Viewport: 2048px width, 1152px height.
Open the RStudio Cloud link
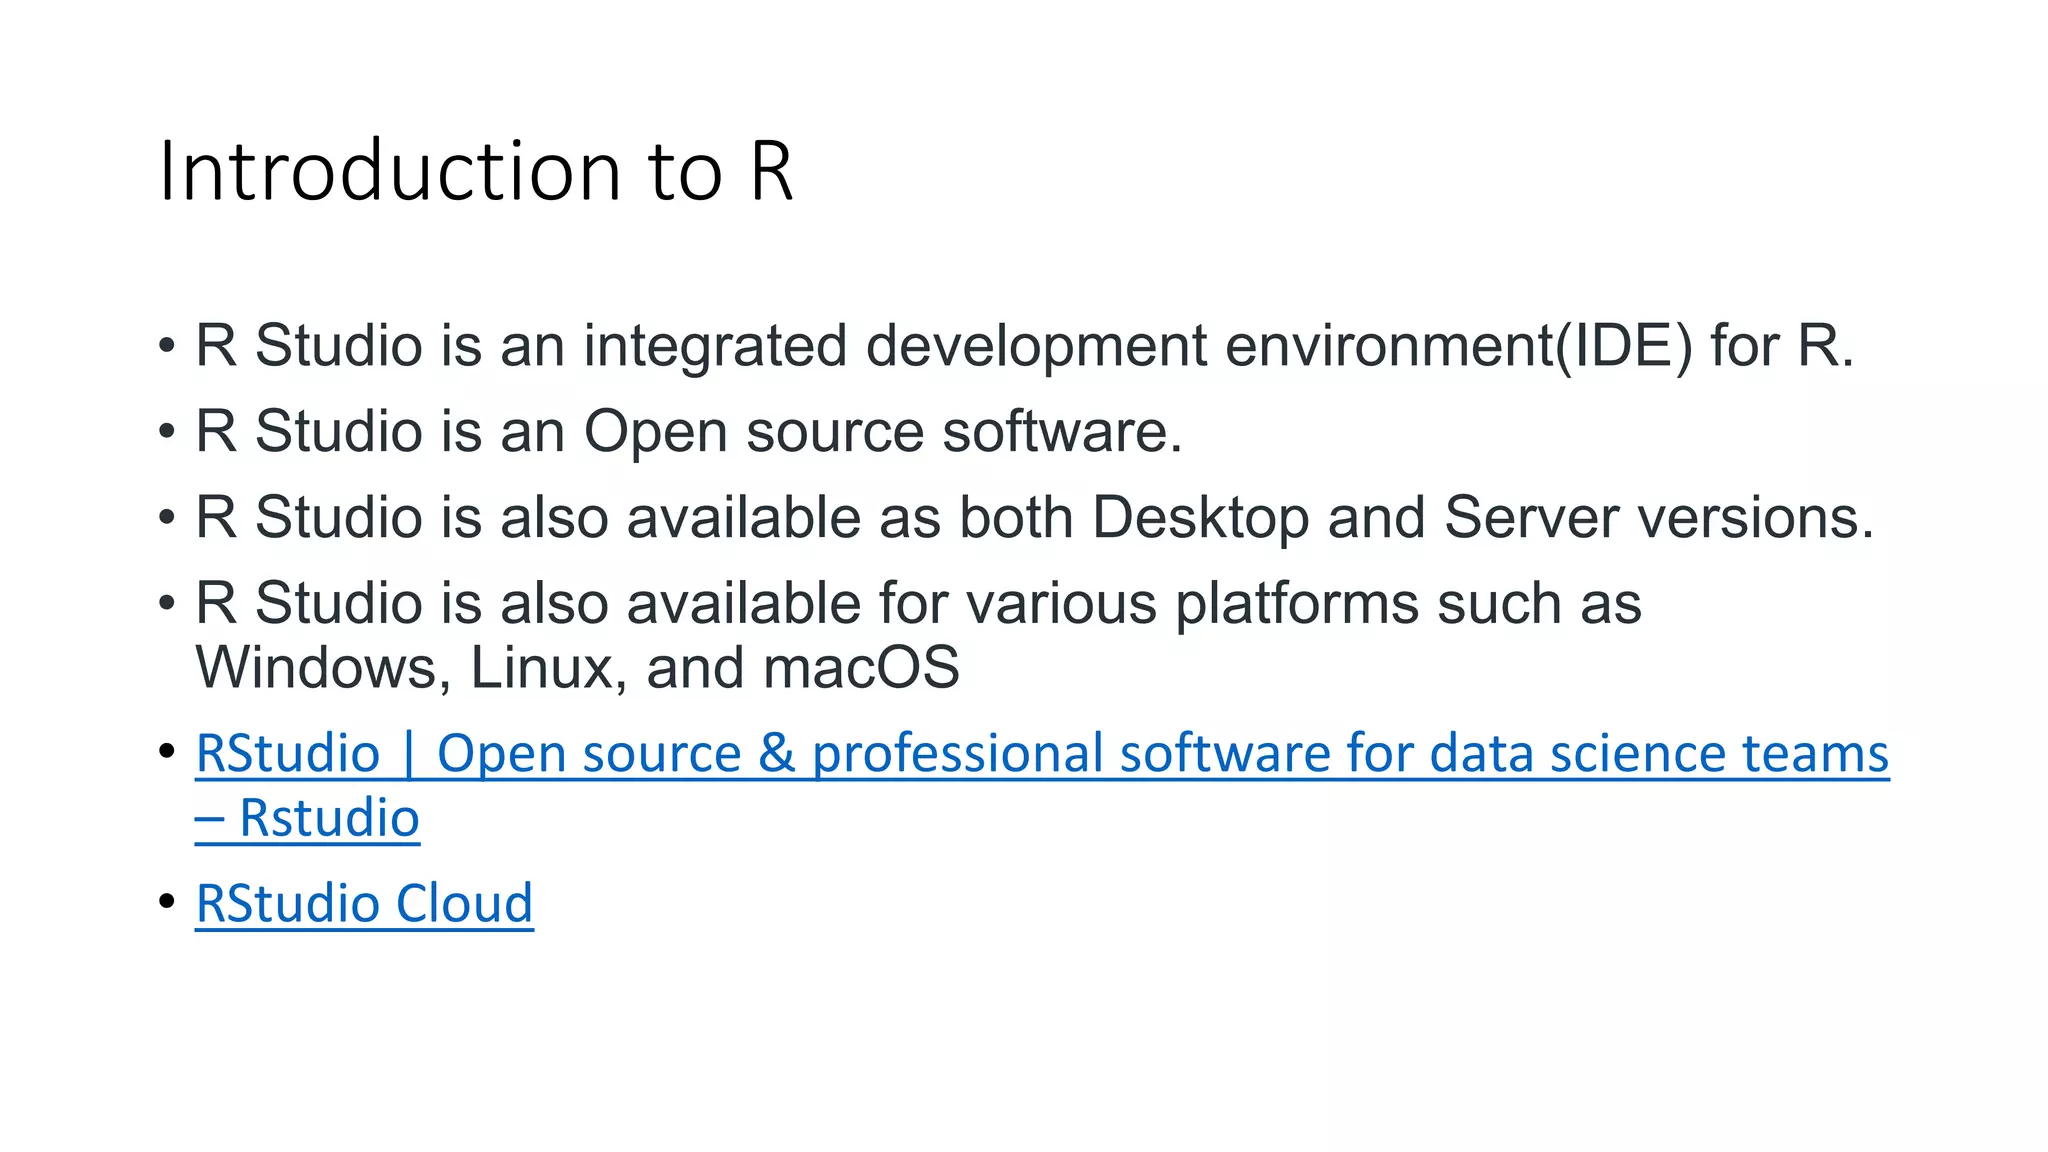pos(364,904)
